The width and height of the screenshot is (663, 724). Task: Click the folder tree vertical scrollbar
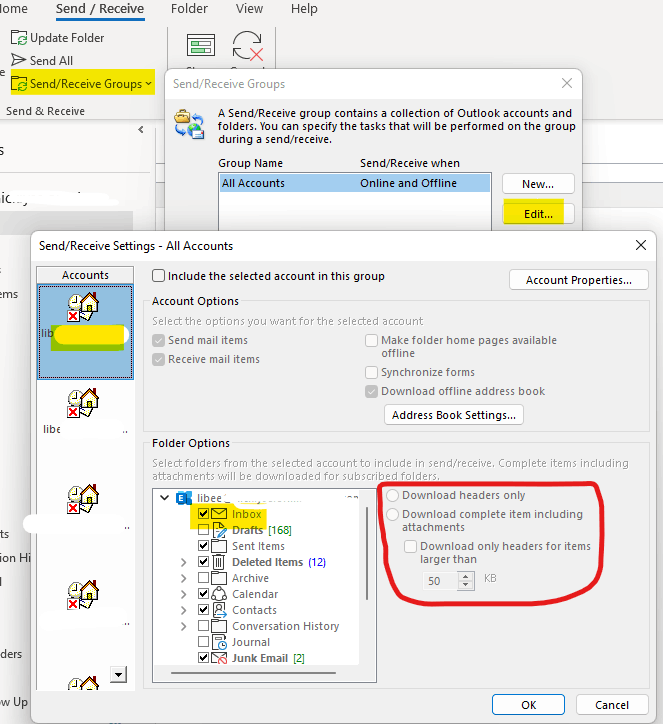pos(367,553)
